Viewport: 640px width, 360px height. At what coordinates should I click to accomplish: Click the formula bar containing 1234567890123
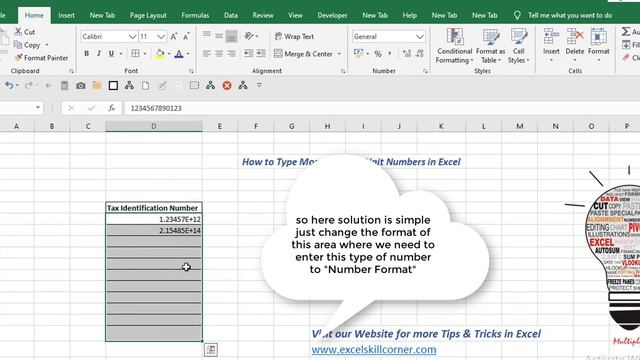pos(382,108)
